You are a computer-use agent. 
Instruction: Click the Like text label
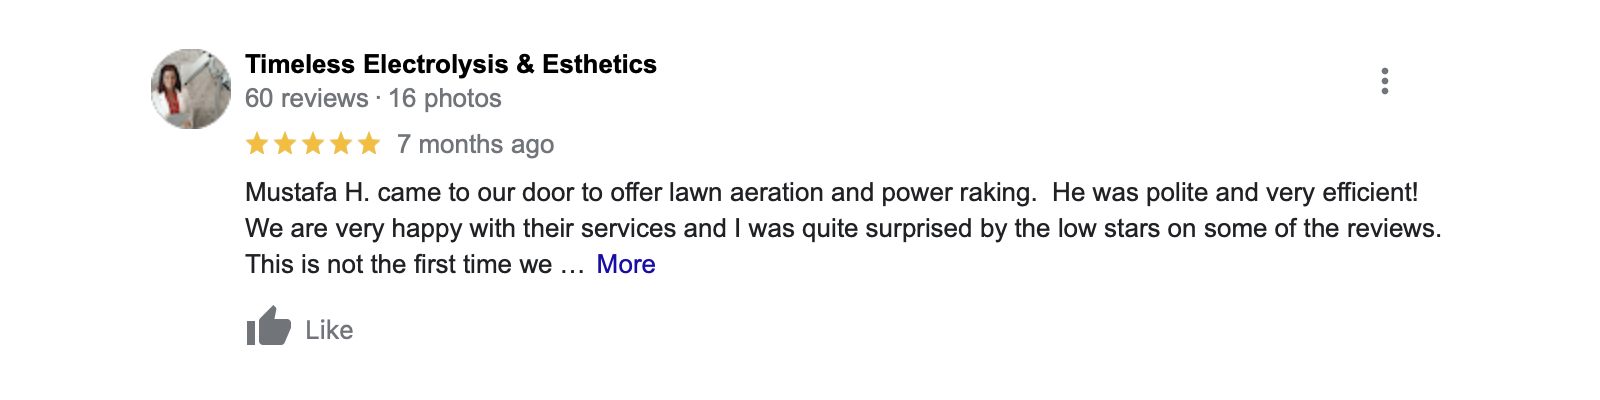click(x=329, y=330)
